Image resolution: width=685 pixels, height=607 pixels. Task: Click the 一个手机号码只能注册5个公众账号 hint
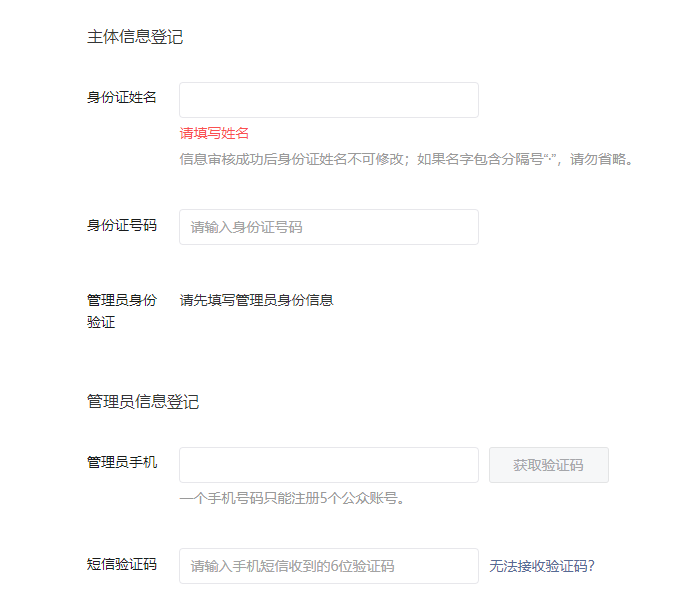tap(292, 498)
